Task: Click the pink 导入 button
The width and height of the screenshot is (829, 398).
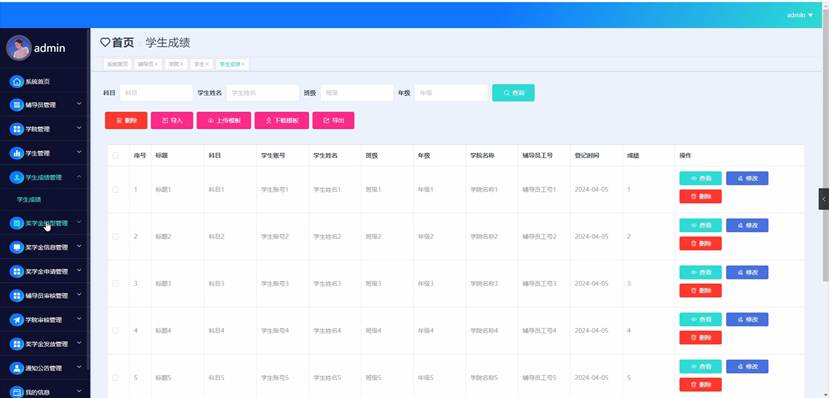Action: click(172, 121)
